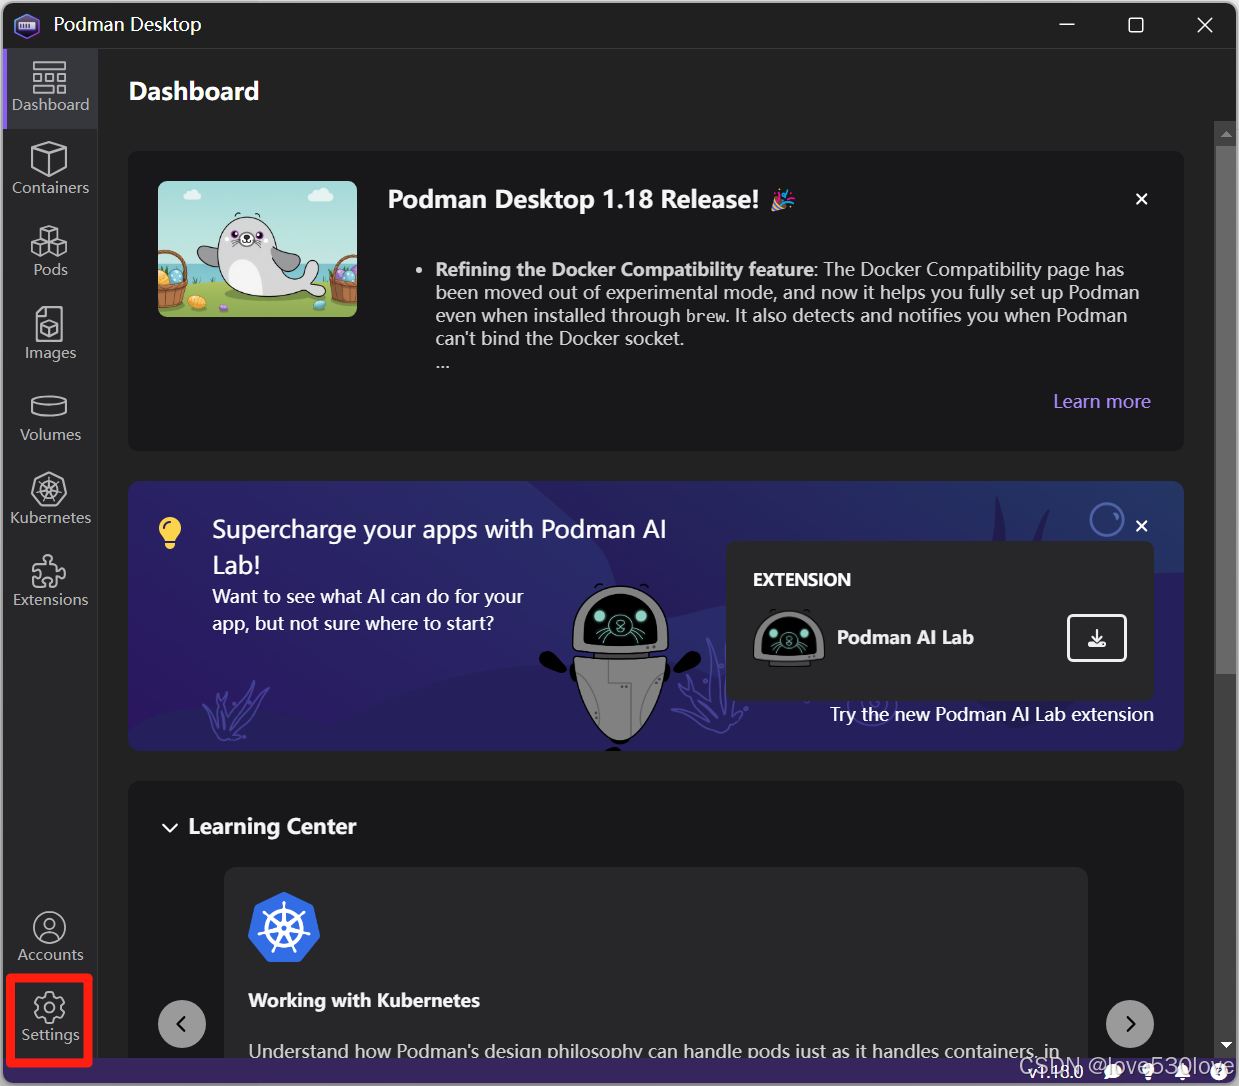Open Settings in the sidebar
Viewport: 1239px width, 1086px height.
[50, 1018]
